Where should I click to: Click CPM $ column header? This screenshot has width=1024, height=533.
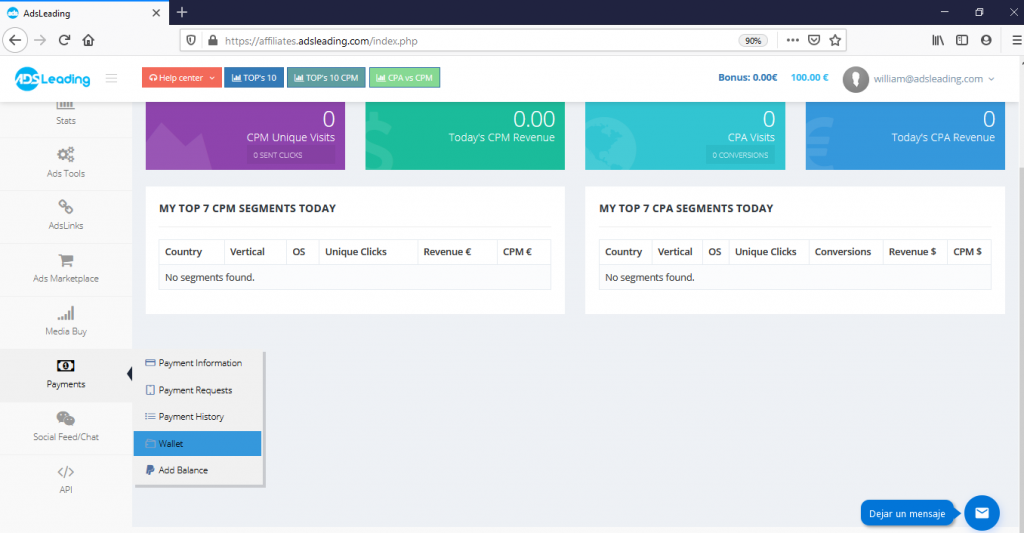point(967,252)
